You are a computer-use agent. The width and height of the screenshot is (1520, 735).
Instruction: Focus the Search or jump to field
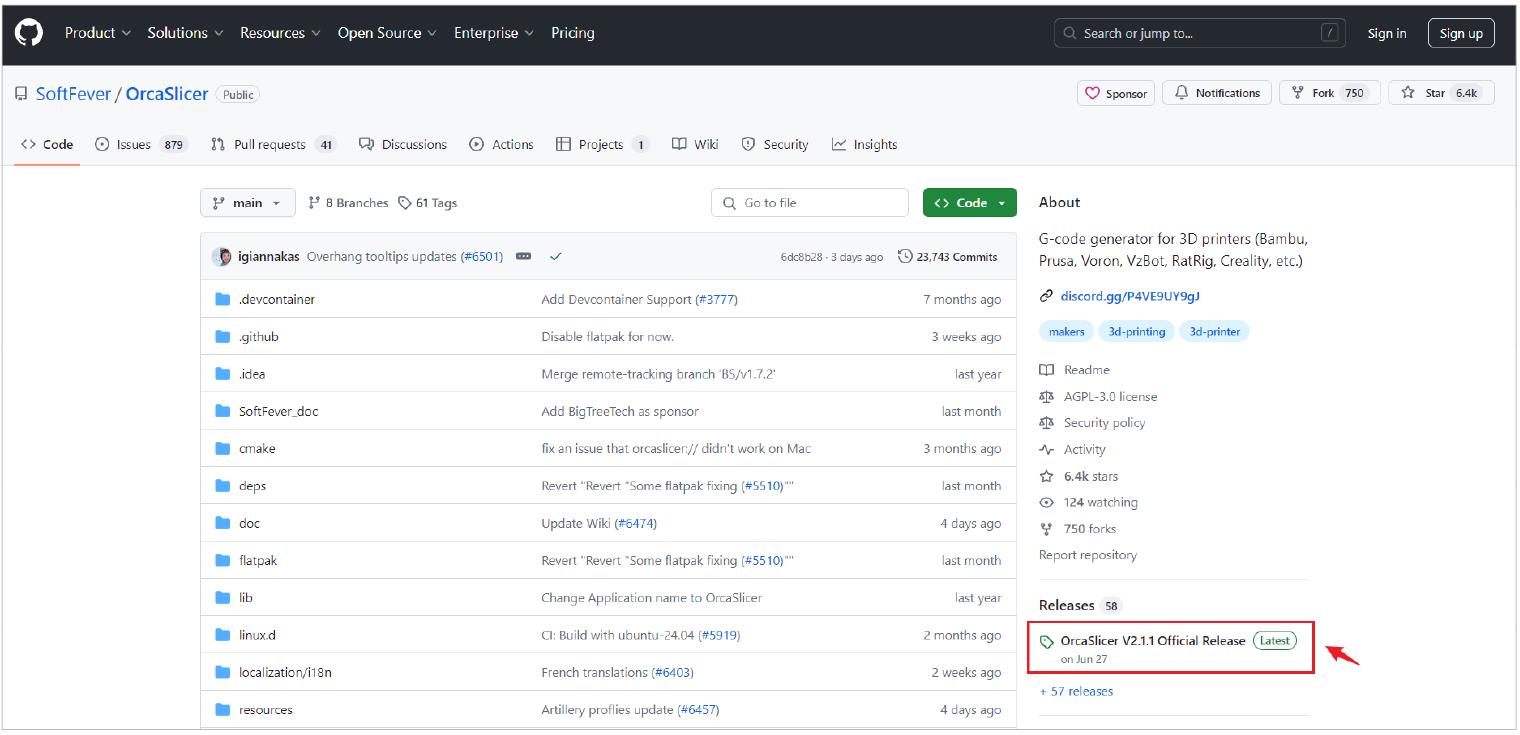point(1200,33)
